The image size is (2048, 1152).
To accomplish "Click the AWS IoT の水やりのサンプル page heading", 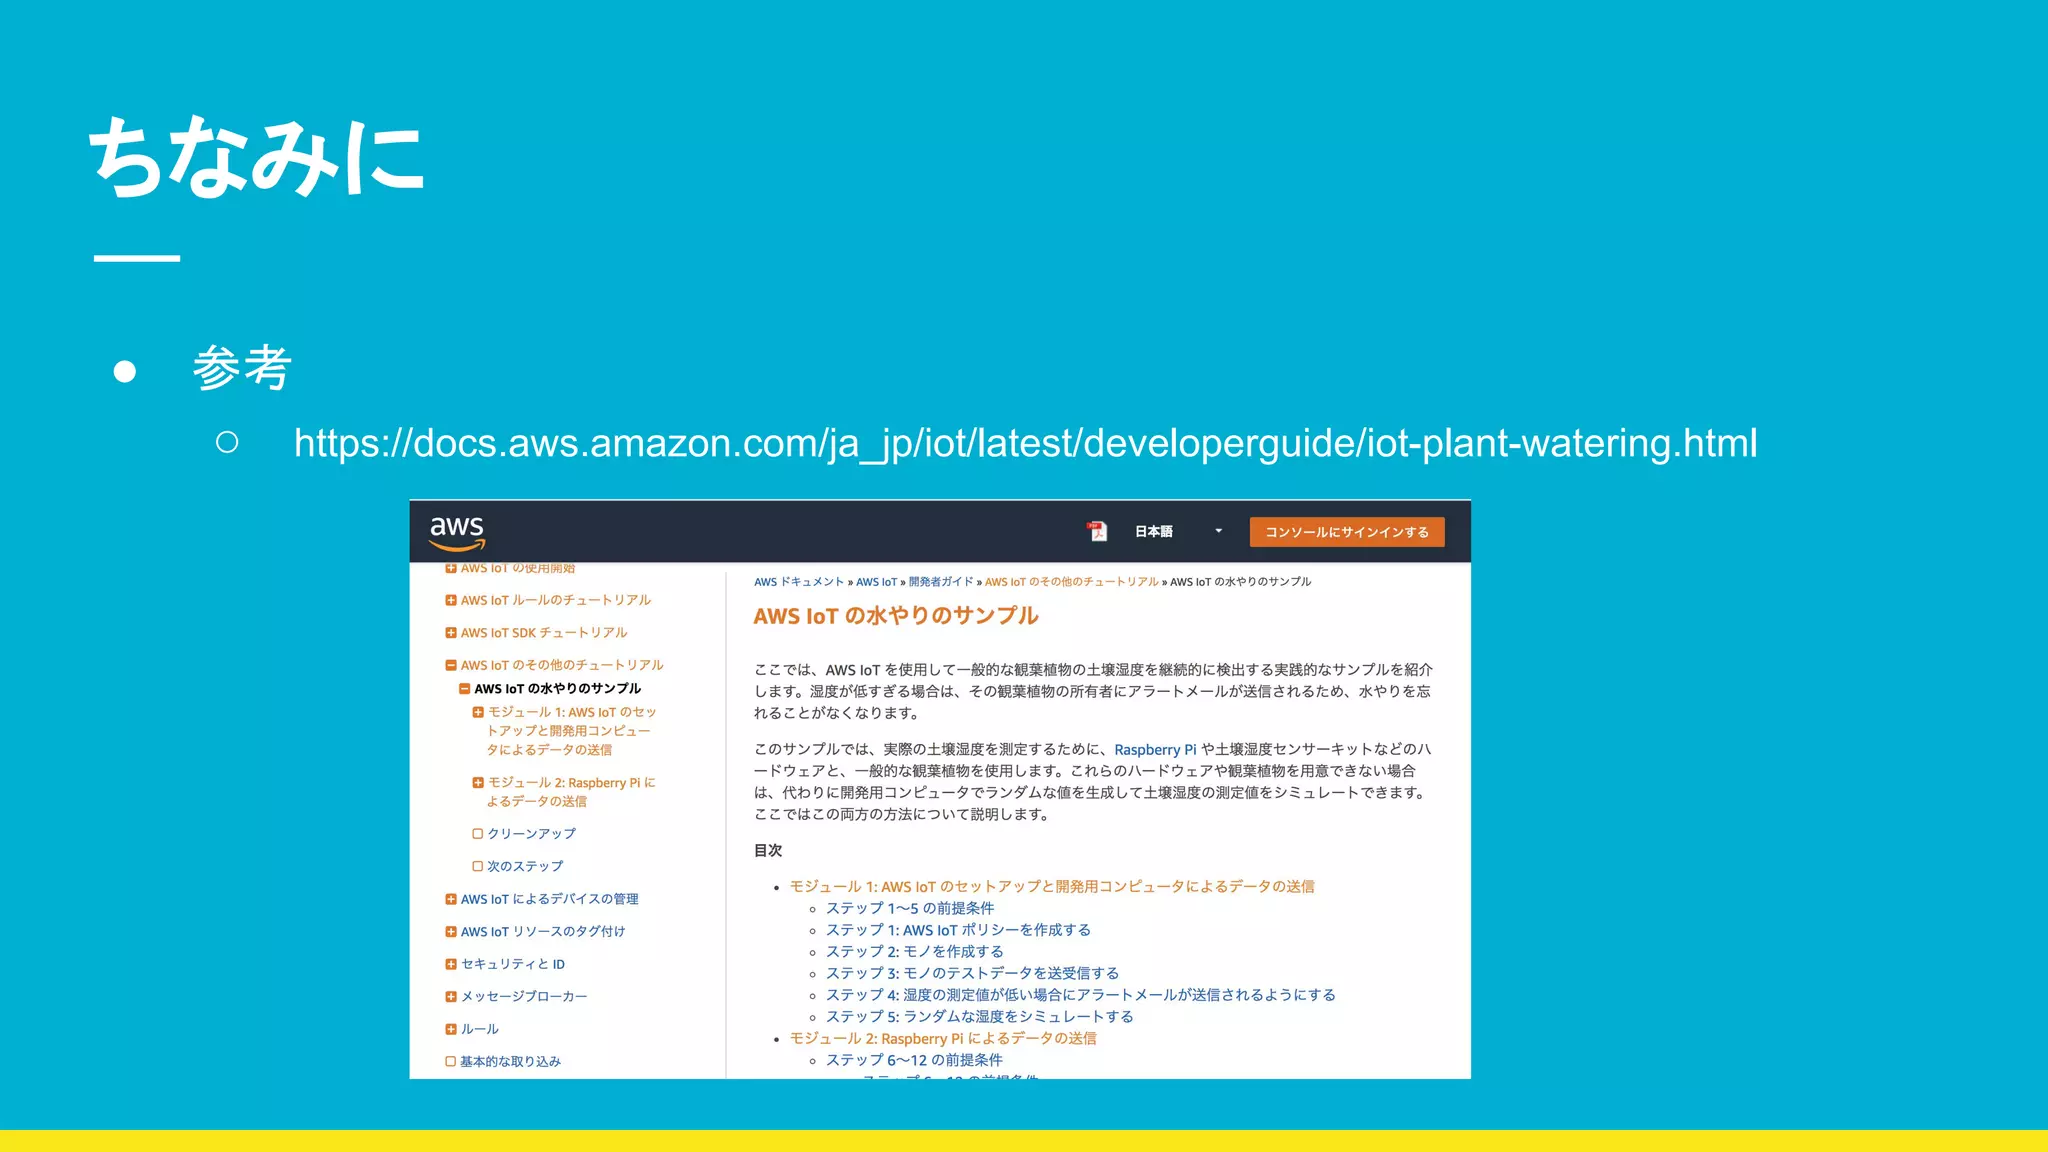I will (896, 616).
